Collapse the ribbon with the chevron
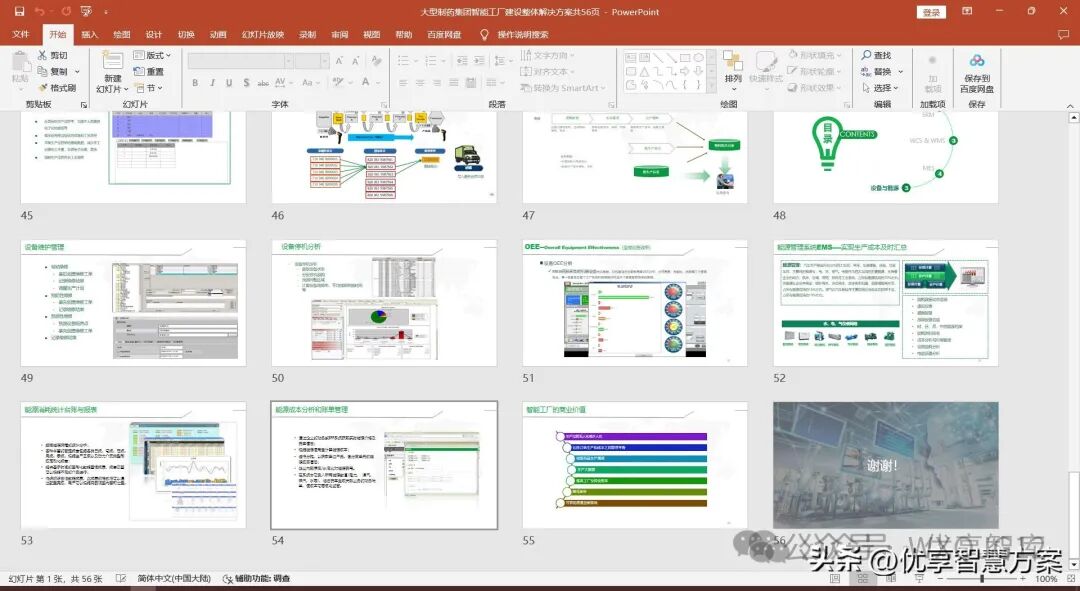This screenshot has width=1080, height=591. tap(1070, 105)
